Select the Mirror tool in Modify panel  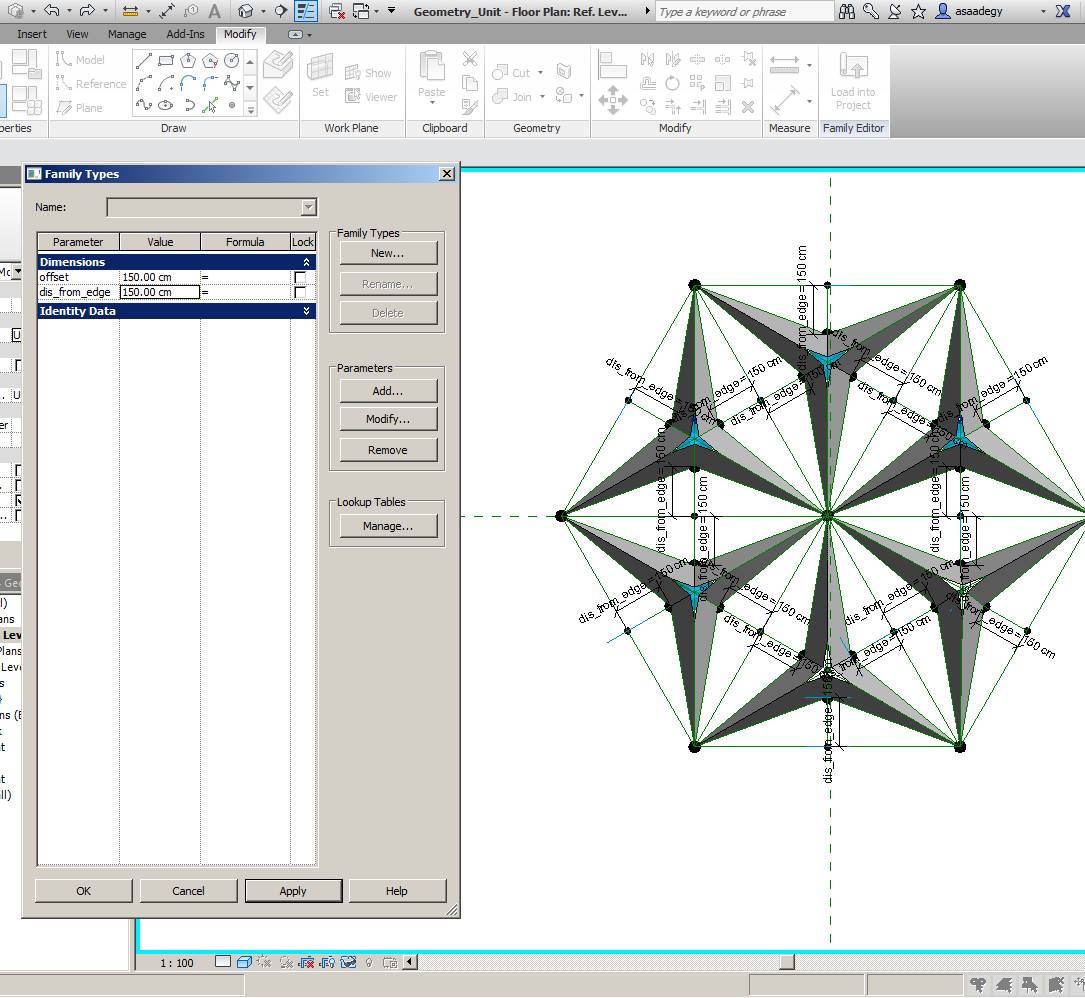pyautogui.click(x=647, y=59)
